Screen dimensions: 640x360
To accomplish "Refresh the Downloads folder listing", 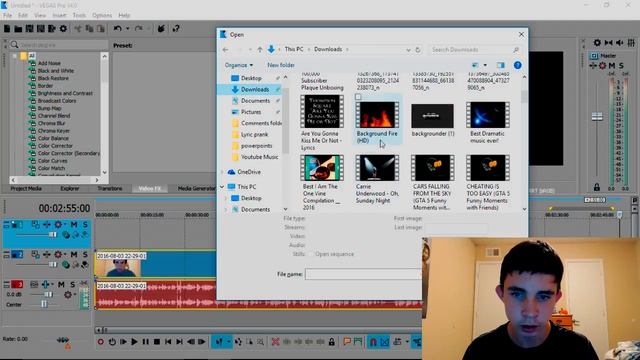I will coord(418,49).
